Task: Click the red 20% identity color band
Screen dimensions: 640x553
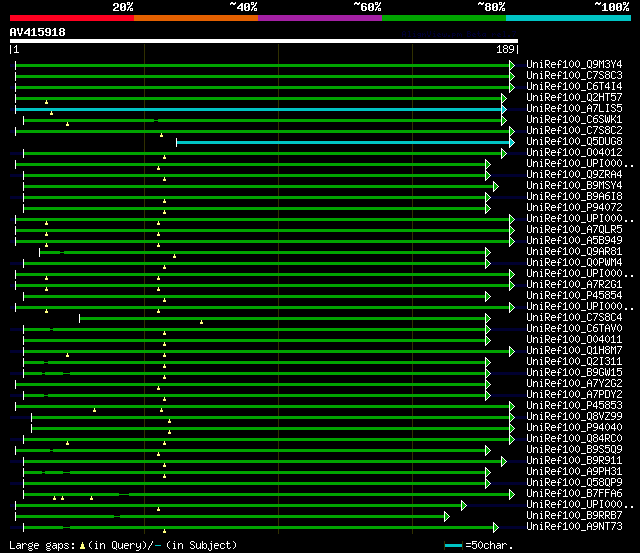Action: (72, 18)
